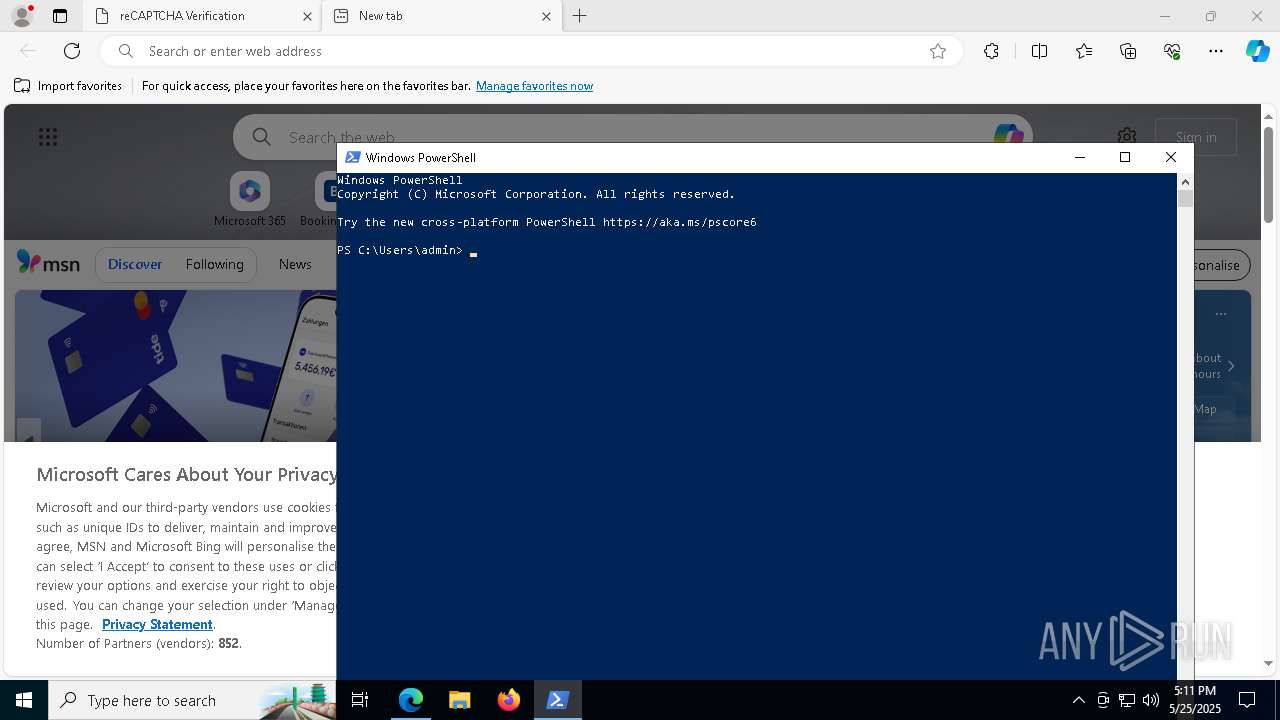Open the Microsoft 365 shortcut tile

point(250,200)
